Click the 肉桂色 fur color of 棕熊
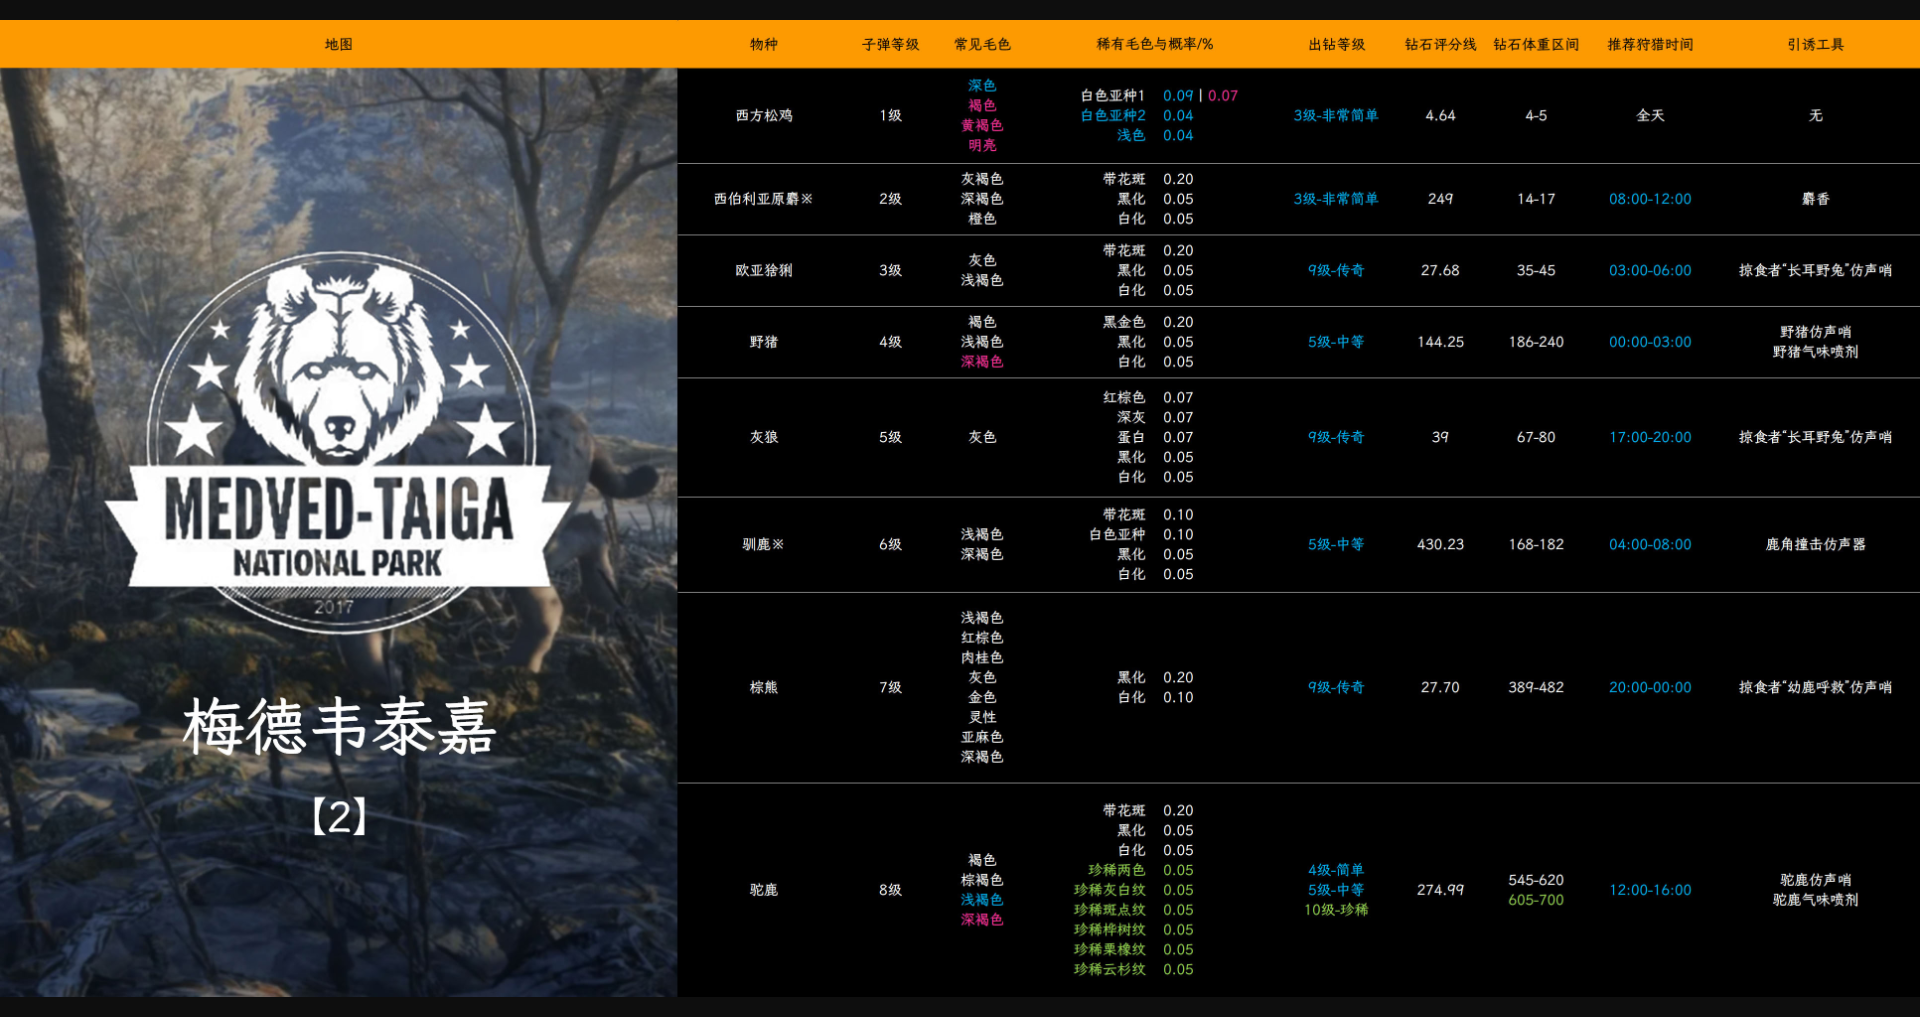 coord(982,658)
